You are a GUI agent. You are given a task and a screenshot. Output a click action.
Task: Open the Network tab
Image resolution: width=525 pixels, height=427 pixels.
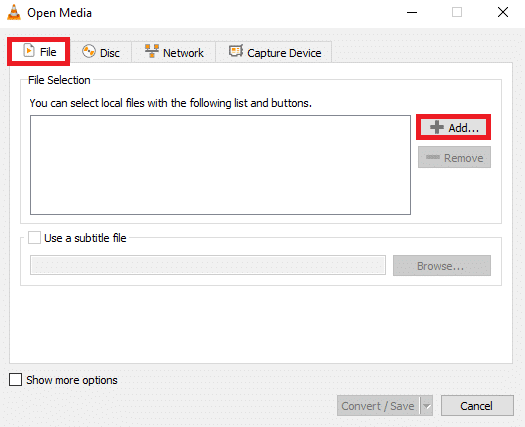click(174, 52)
